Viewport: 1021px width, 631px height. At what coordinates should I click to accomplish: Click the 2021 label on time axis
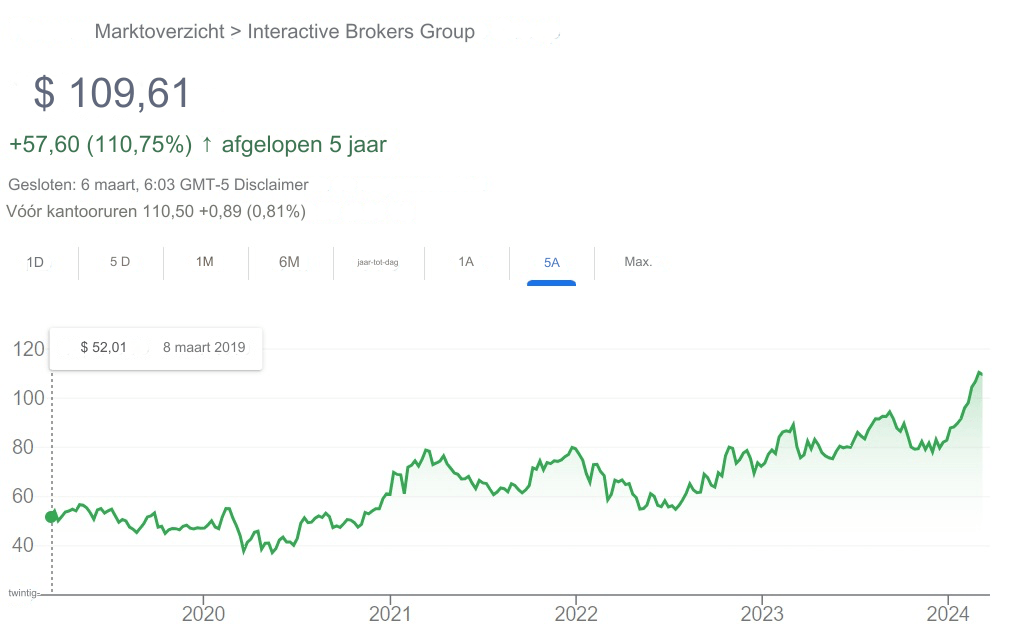point(390,613)
